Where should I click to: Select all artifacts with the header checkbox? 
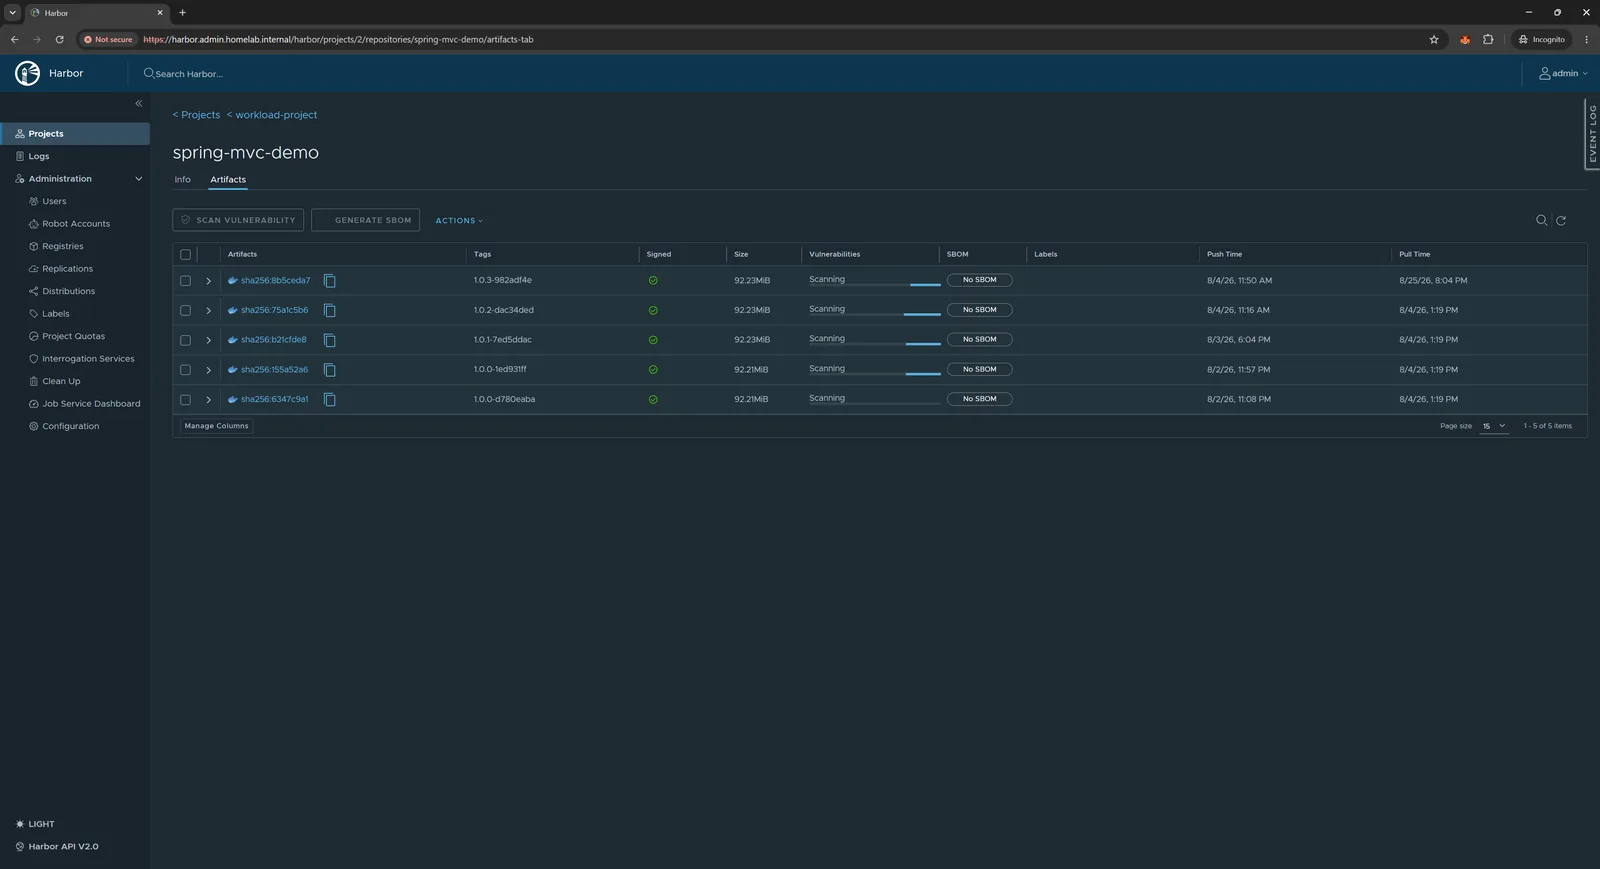(185, 255)
